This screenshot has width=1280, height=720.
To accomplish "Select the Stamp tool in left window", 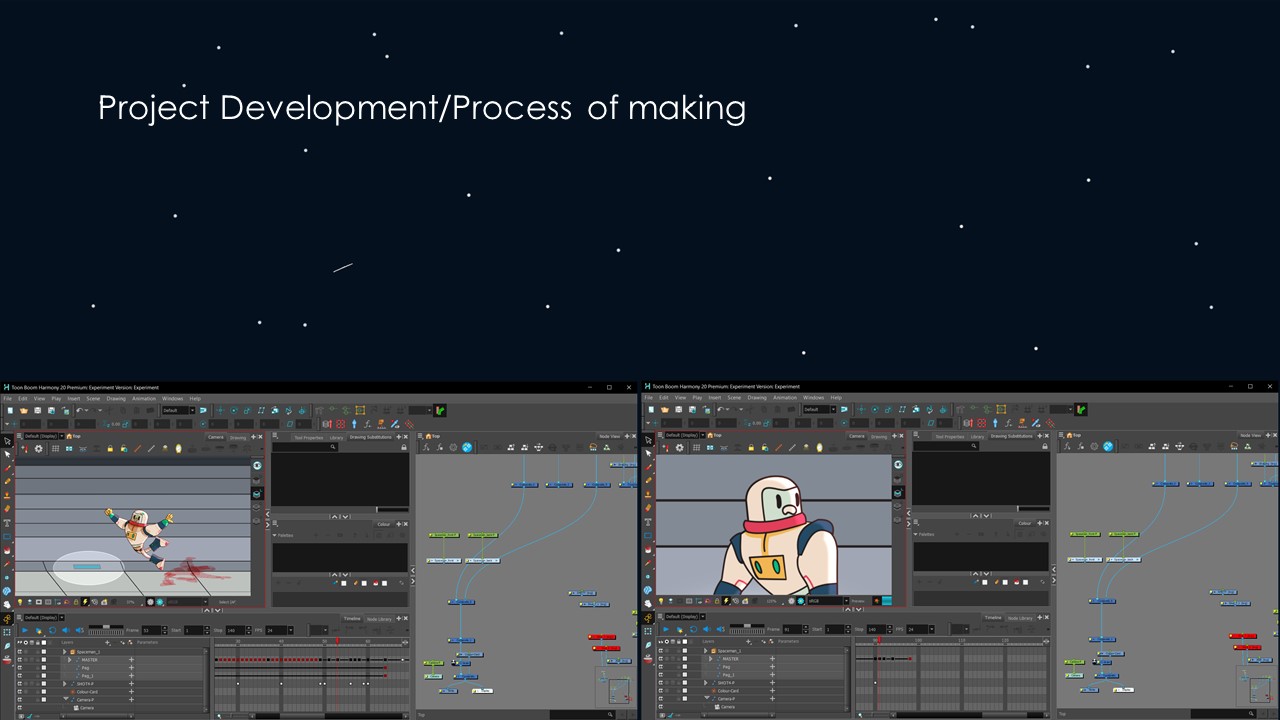I will [x=7, y=495].
